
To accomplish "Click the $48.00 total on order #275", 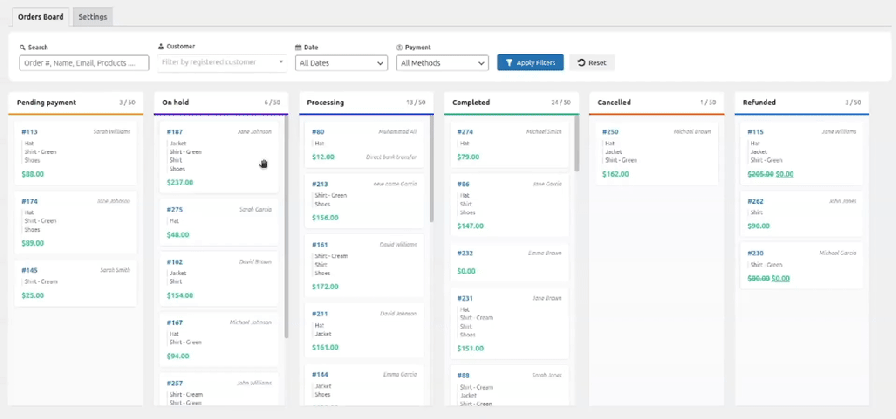I will coord(178,235).
